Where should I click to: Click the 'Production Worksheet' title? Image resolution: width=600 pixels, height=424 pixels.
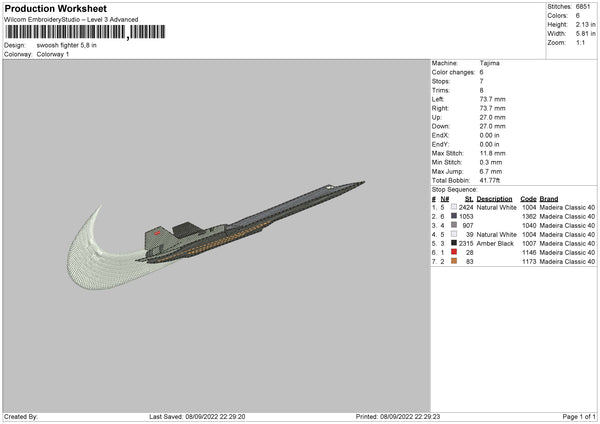(55, 9)
